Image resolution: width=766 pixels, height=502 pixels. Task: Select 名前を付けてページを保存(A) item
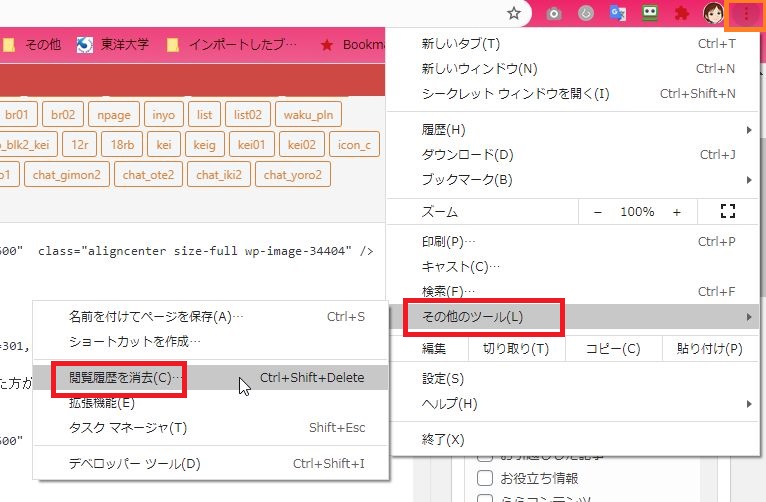click(x=211, y=317)
